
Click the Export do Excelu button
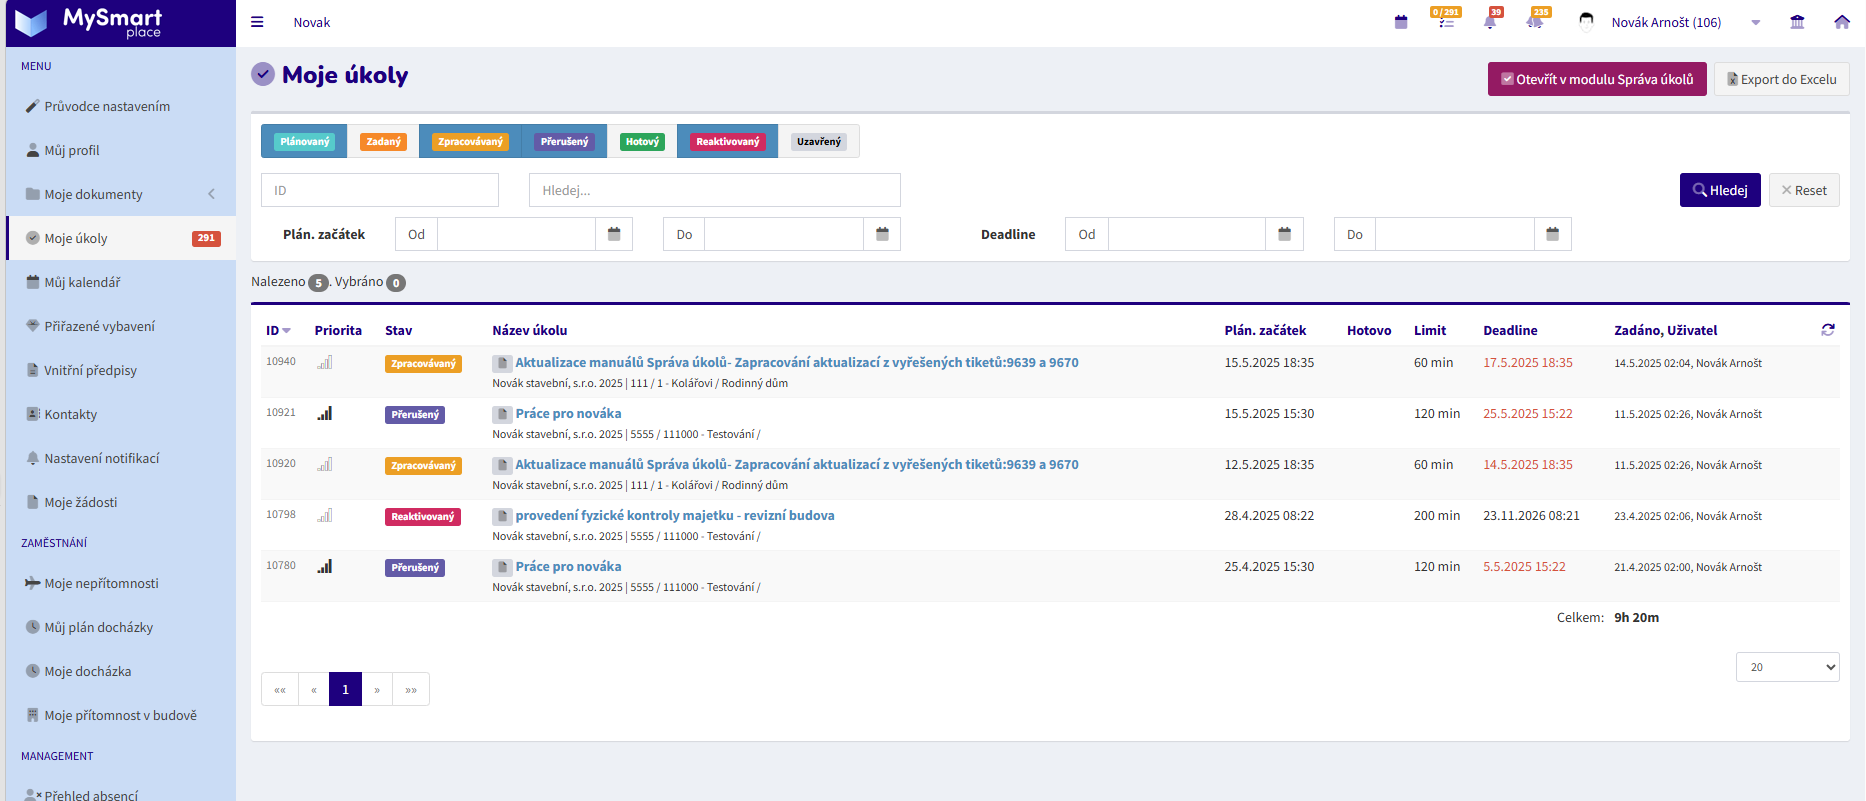pyautogui.click(x=1782, y=79)
